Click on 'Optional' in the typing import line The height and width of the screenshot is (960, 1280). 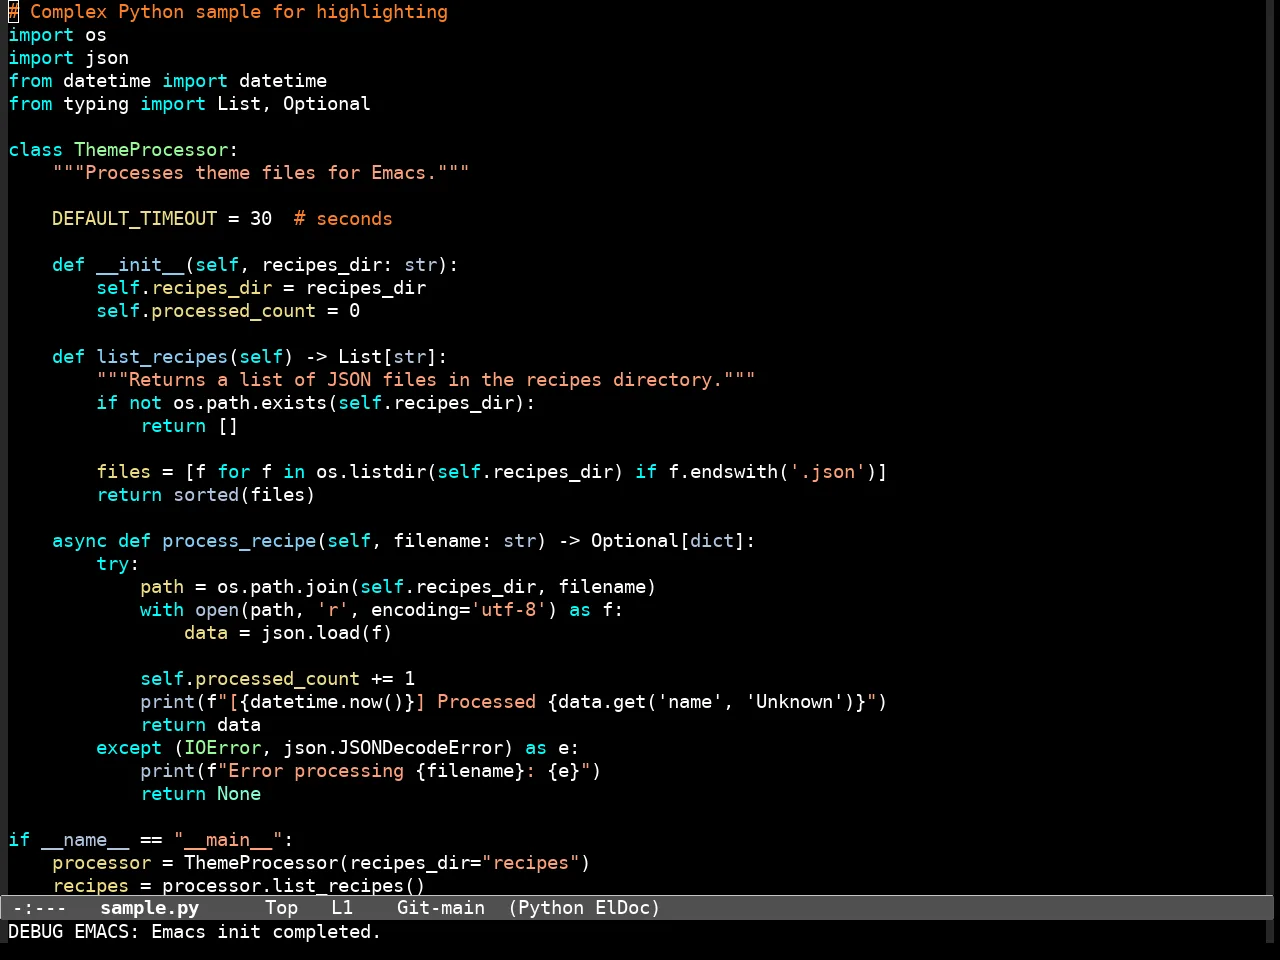[326, 104]
